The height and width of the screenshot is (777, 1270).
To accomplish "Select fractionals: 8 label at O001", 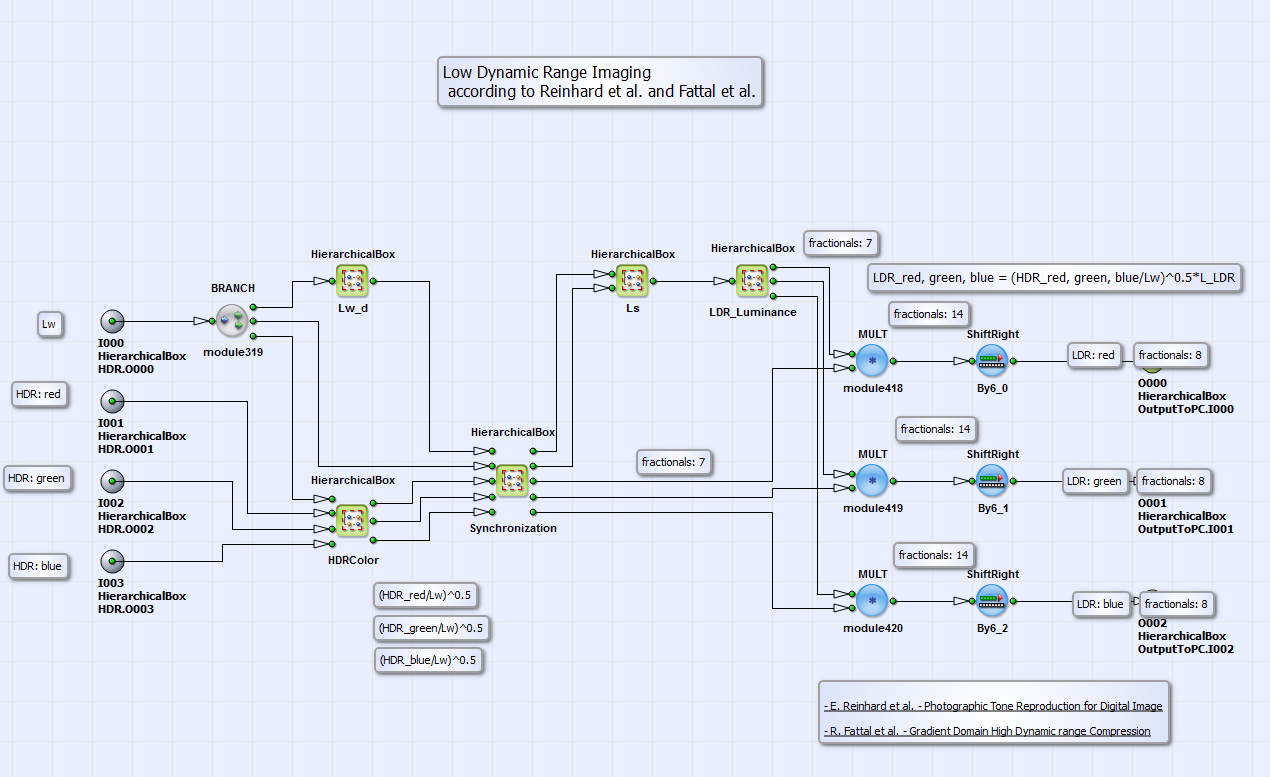I will [x=1174, y=481].
